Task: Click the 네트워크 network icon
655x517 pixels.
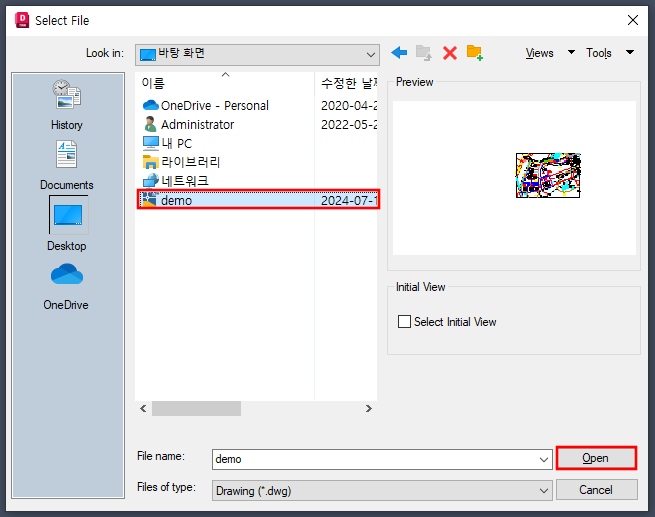Action: pyautogui.click(x=150, y=180)
